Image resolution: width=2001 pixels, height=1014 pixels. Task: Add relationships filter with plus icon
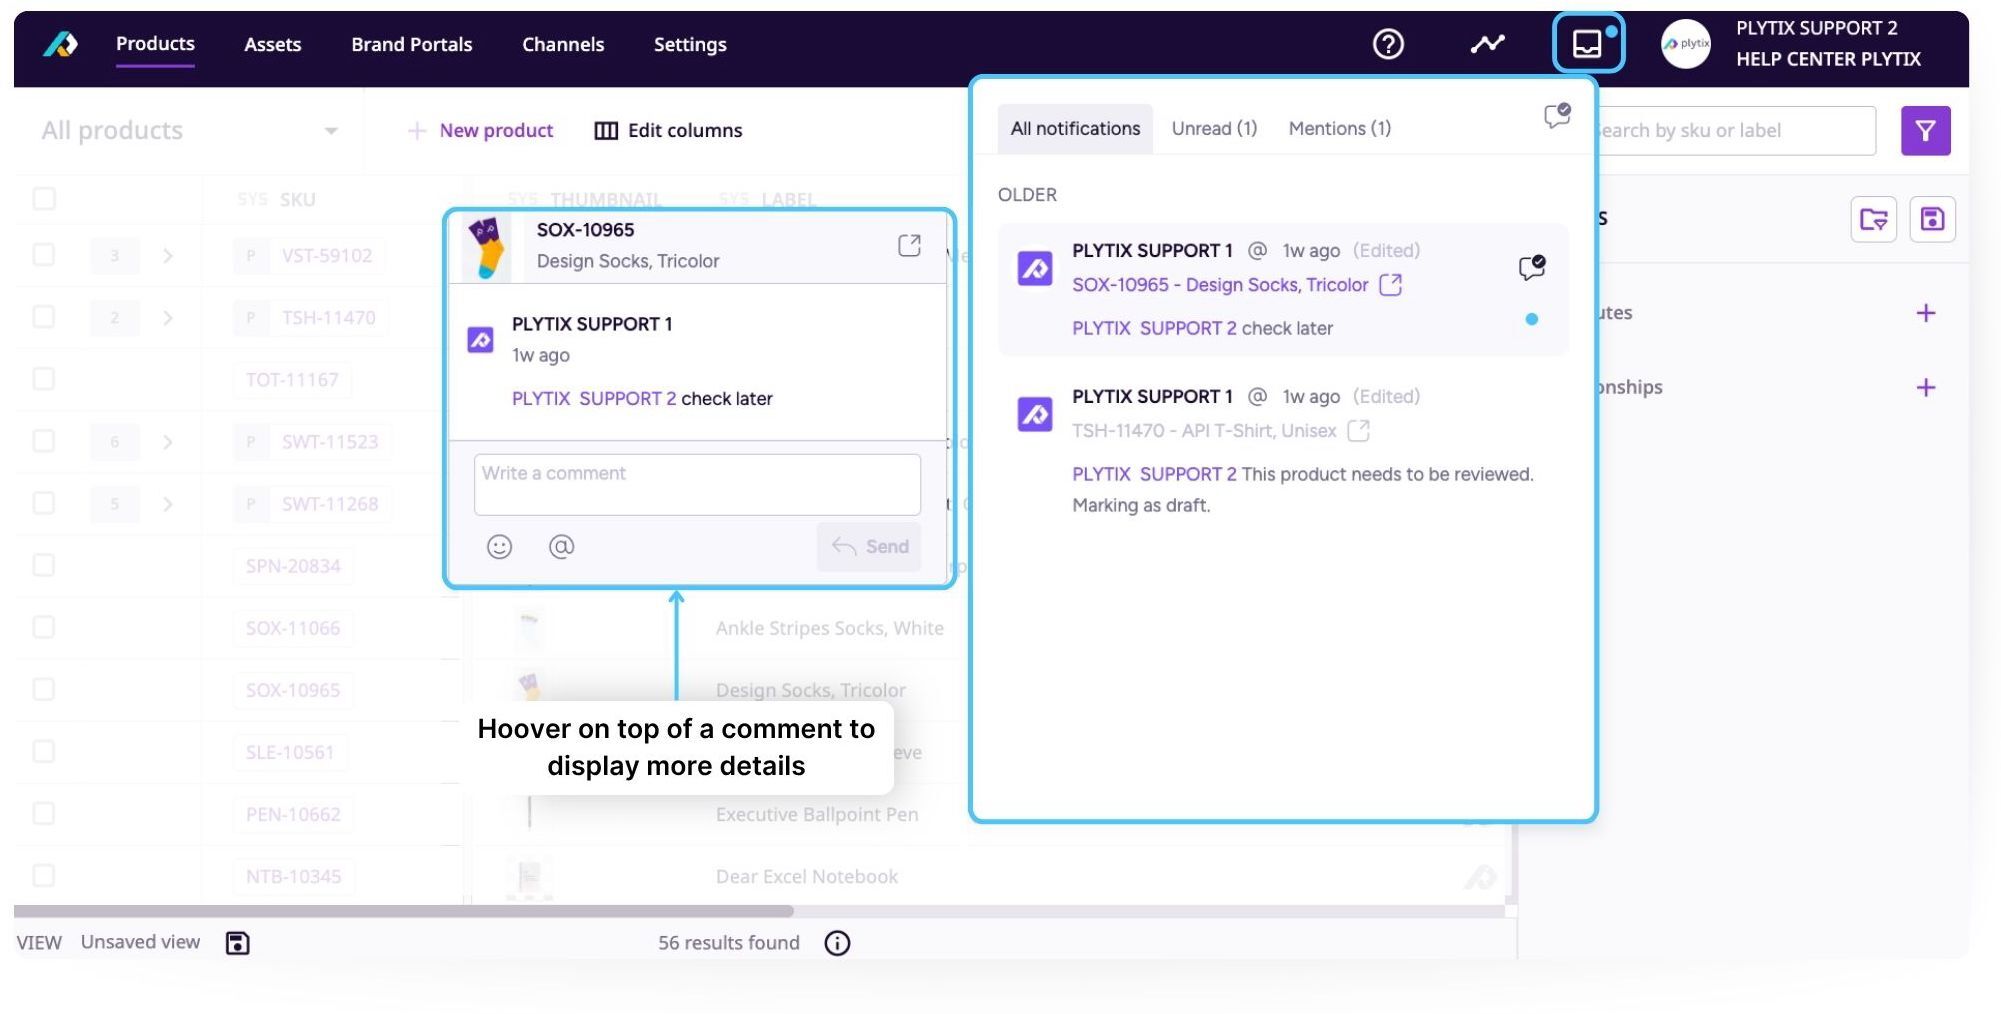click(x=1925, y=388)
